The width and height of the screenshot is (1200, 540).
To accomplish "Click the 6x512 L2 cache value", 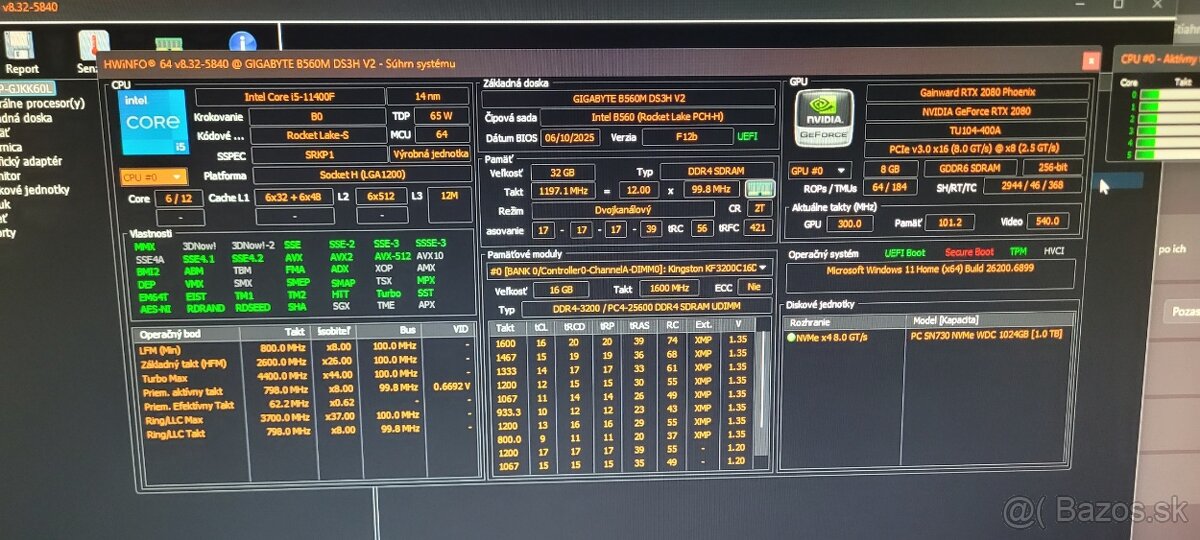I will pos(380,197).
